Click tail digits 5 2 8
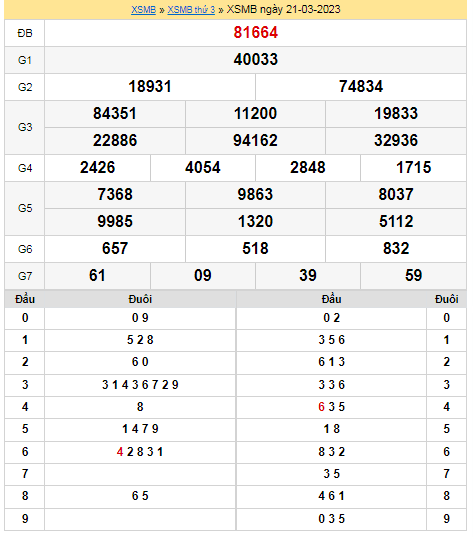Viewport: 473px width, 537px height. tap(140, 340)
